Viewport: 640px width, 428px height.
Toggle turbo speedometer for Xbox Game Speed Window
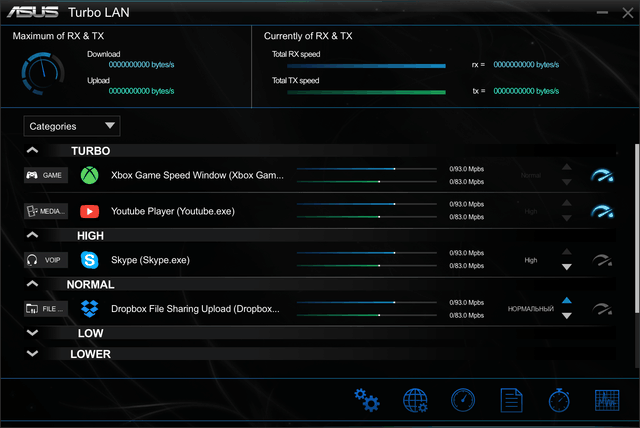602,175
